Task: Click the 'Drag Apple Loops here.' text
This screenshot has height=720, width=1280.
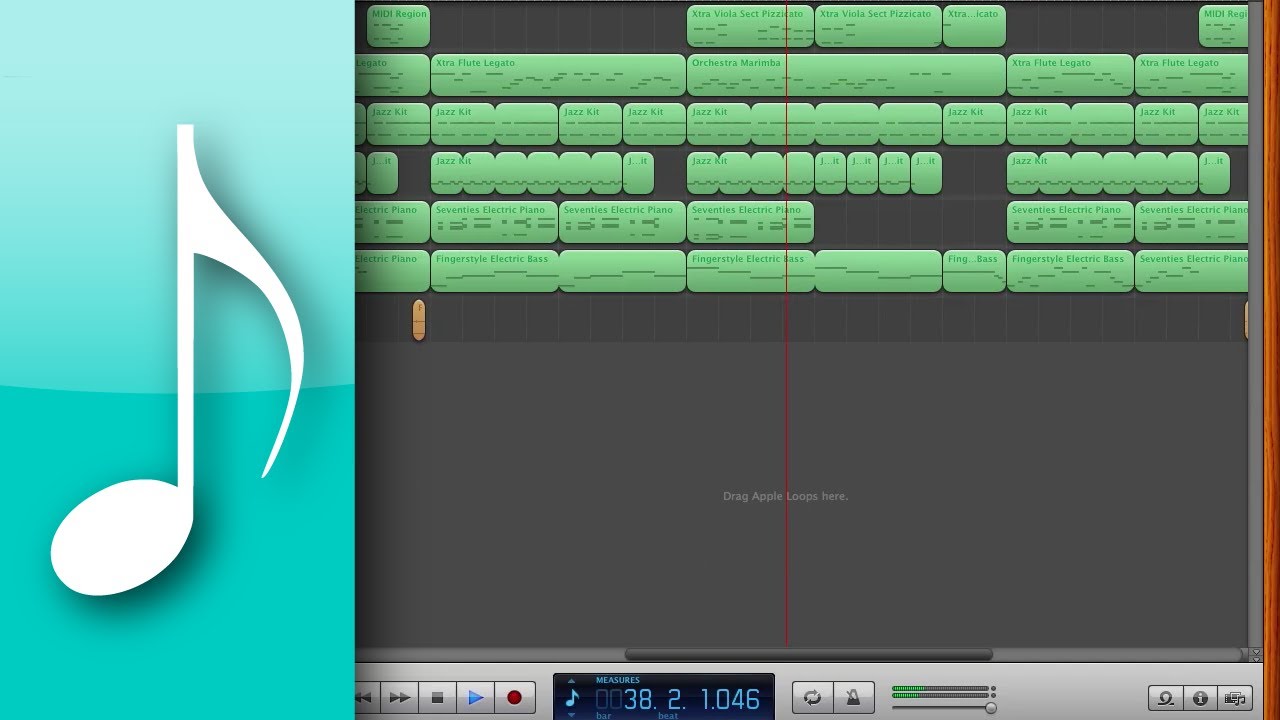Action: pyautogui.click(x=785, y=496)
